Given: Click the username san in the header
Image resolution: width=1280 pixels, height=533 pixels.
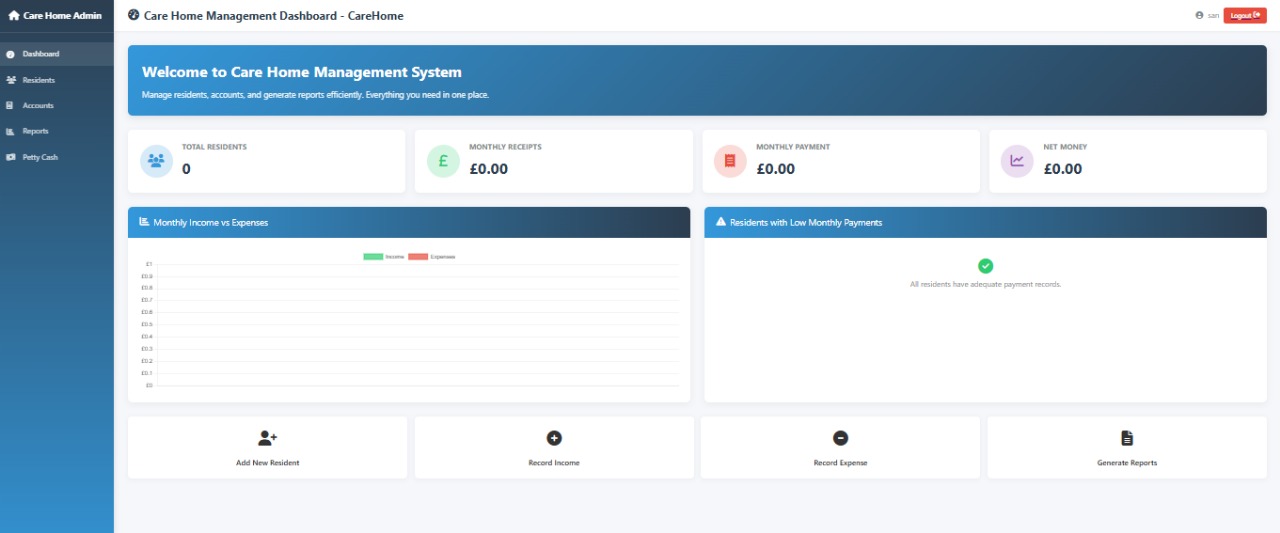Looking at the screenshot, I should click(1213, 15).
